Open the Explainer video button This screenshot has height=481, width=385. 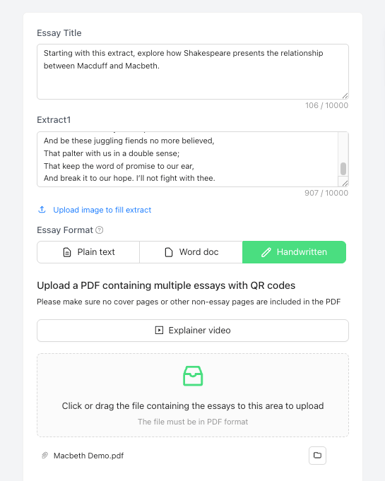(193, 330)
